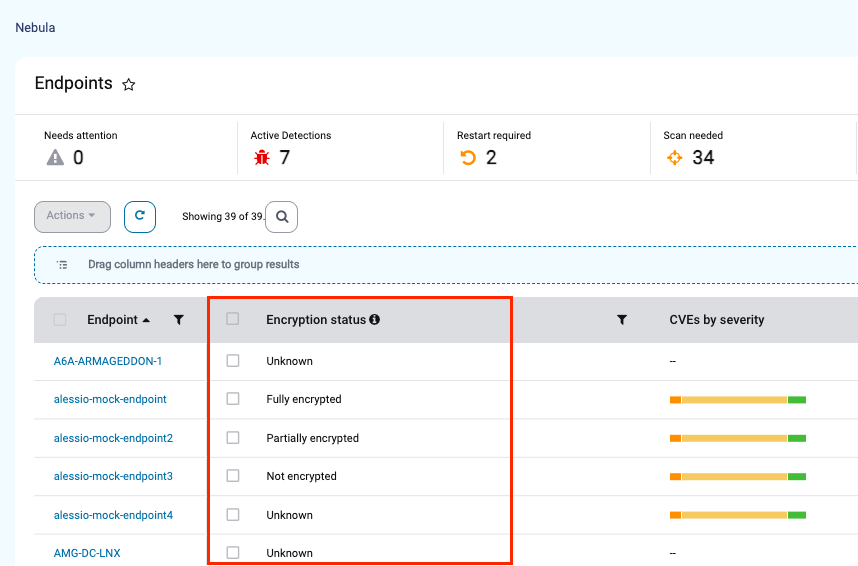Check the box for alessio-mock-endpoint3 row
The image size is (858, 566).
coord(233,476)
